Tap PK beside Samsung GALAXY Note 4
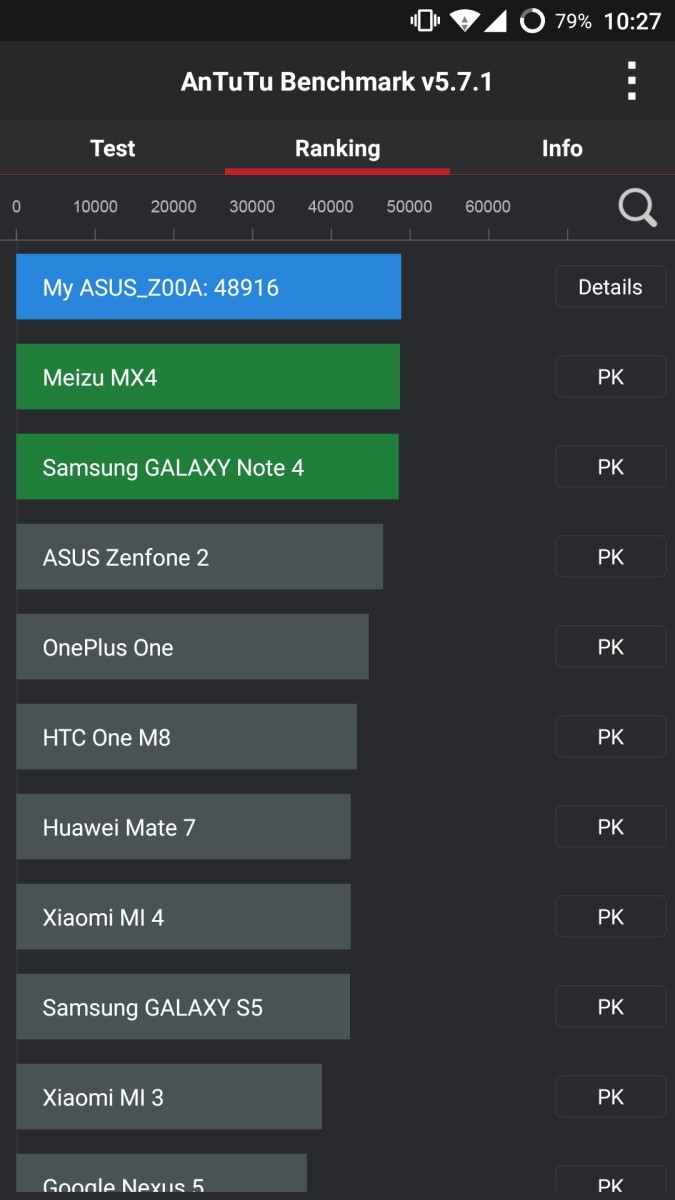675x1200 pixels. (610, 467)
